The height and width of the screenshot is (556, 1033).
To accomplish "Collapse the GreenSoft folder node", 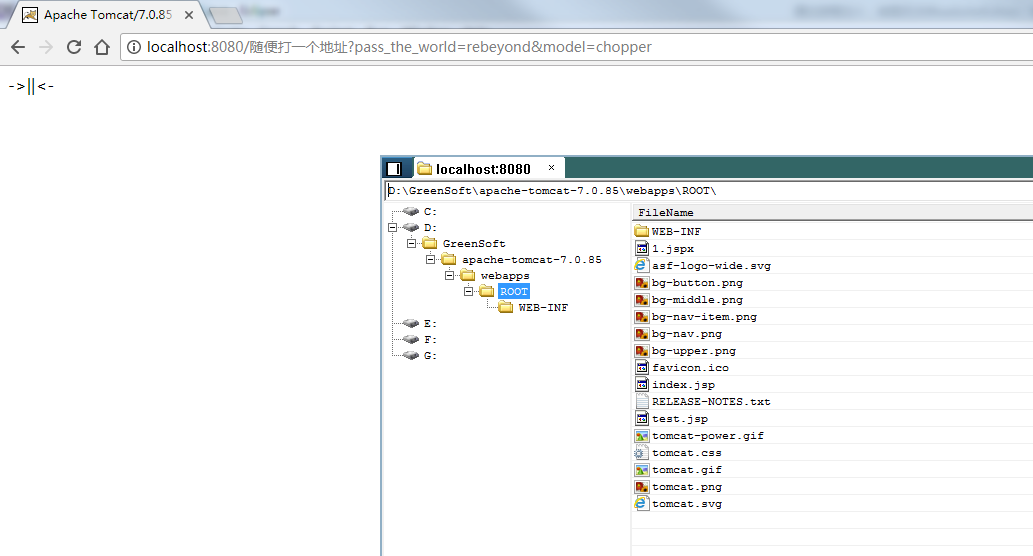I will [412, 243].
